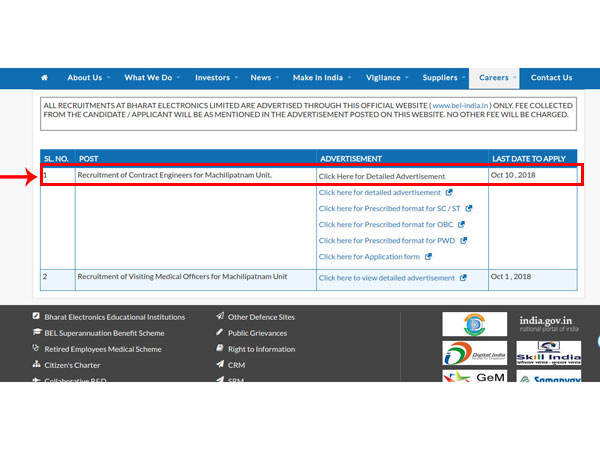Open the What We Do menu
600x450 pixels.
tap(148, 78)
